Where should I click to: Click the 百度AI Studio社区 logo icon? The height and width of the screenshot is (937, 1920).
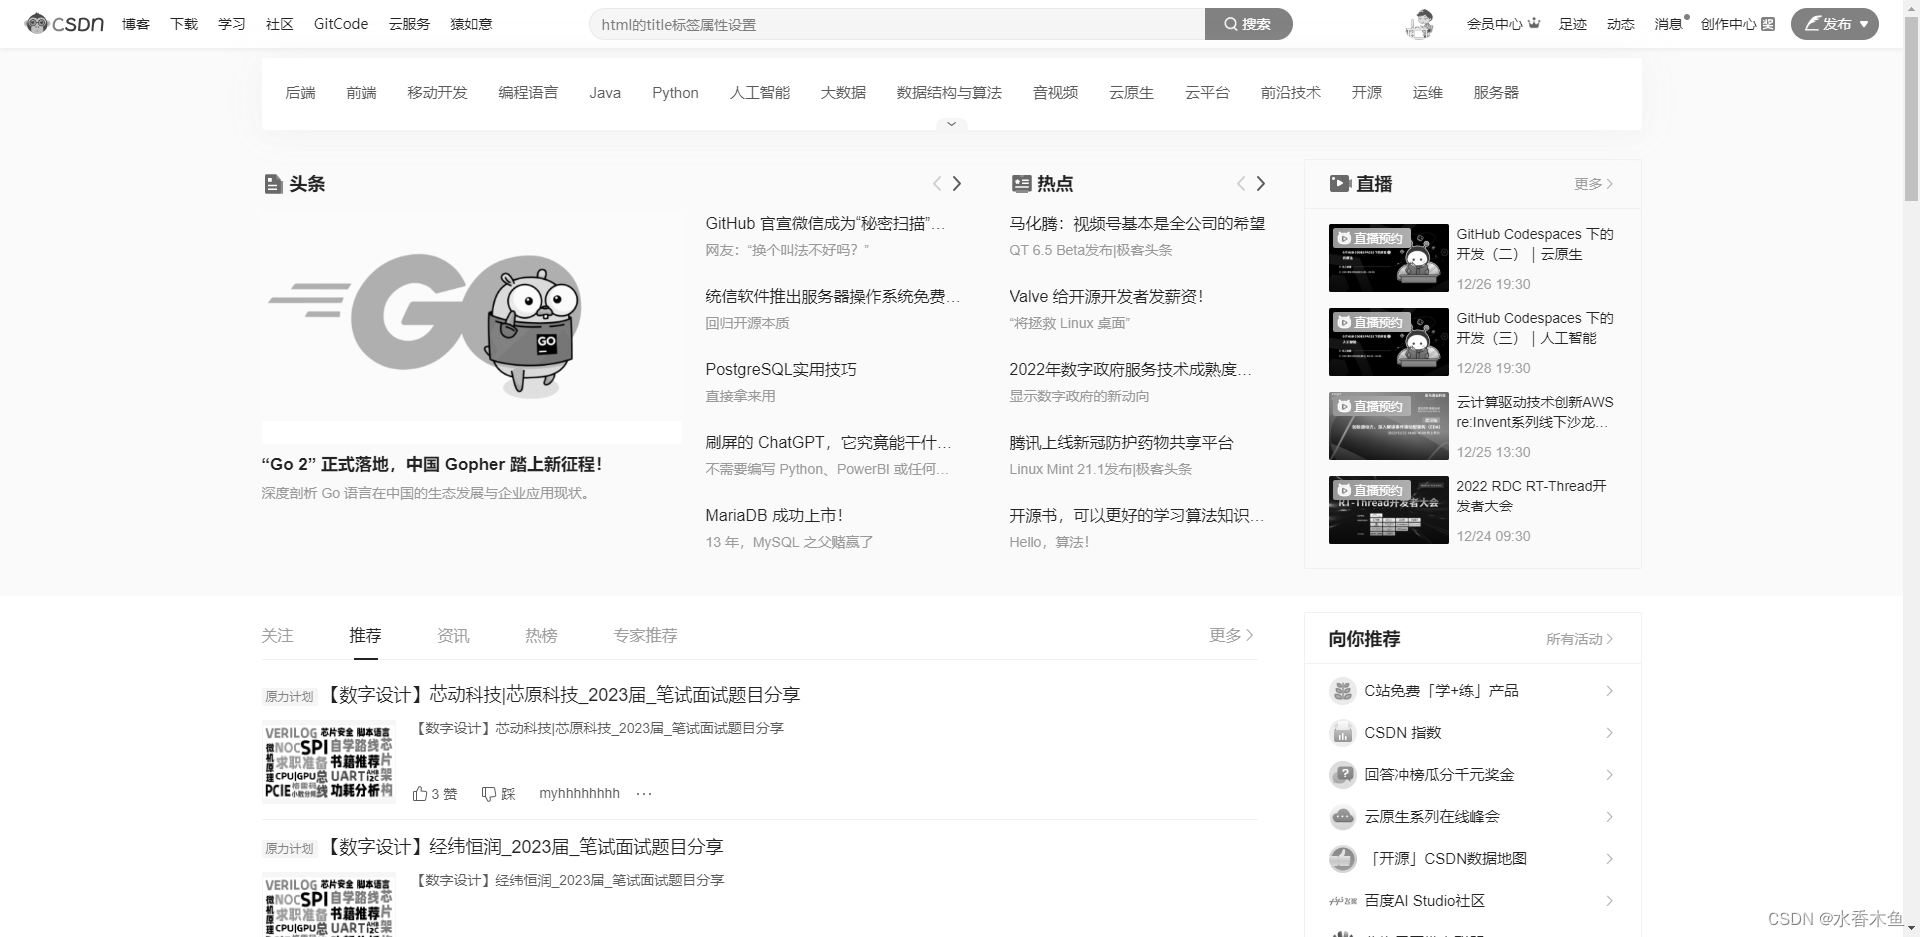(1342, 901)
